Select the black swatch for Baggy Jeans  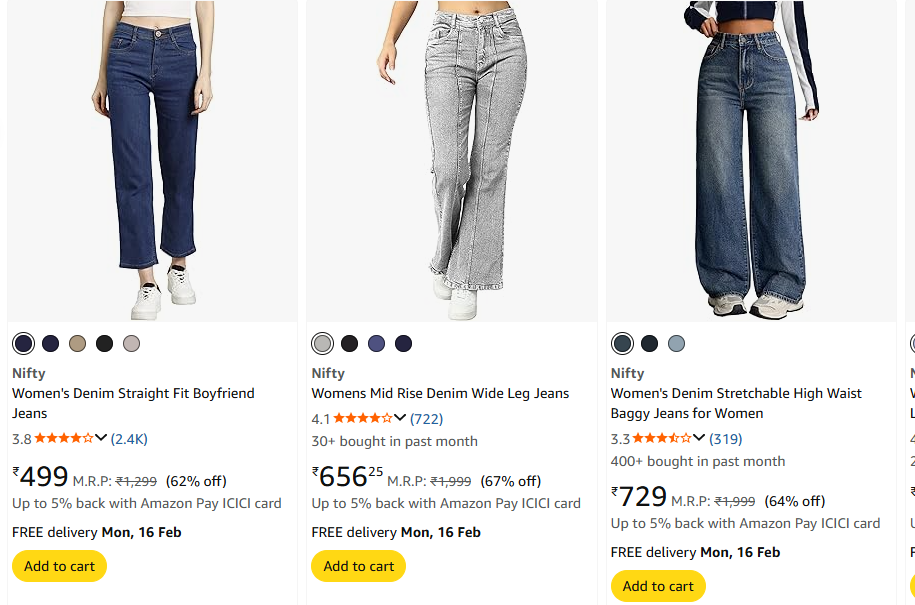(x=649, y=344)
